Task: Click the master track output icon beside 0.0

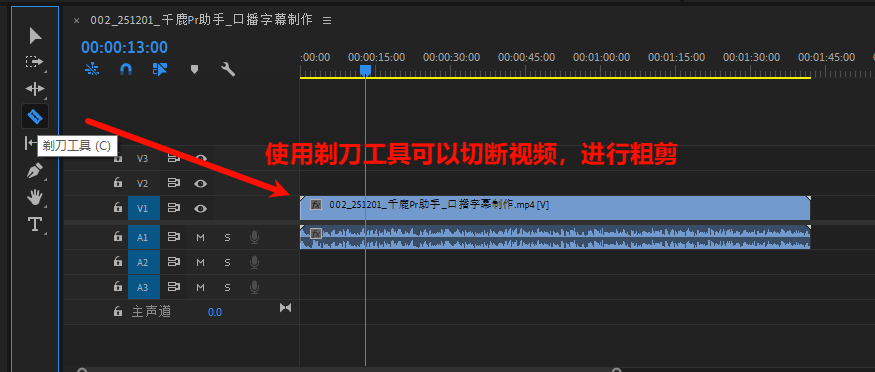Action: [x=285, y=307]
